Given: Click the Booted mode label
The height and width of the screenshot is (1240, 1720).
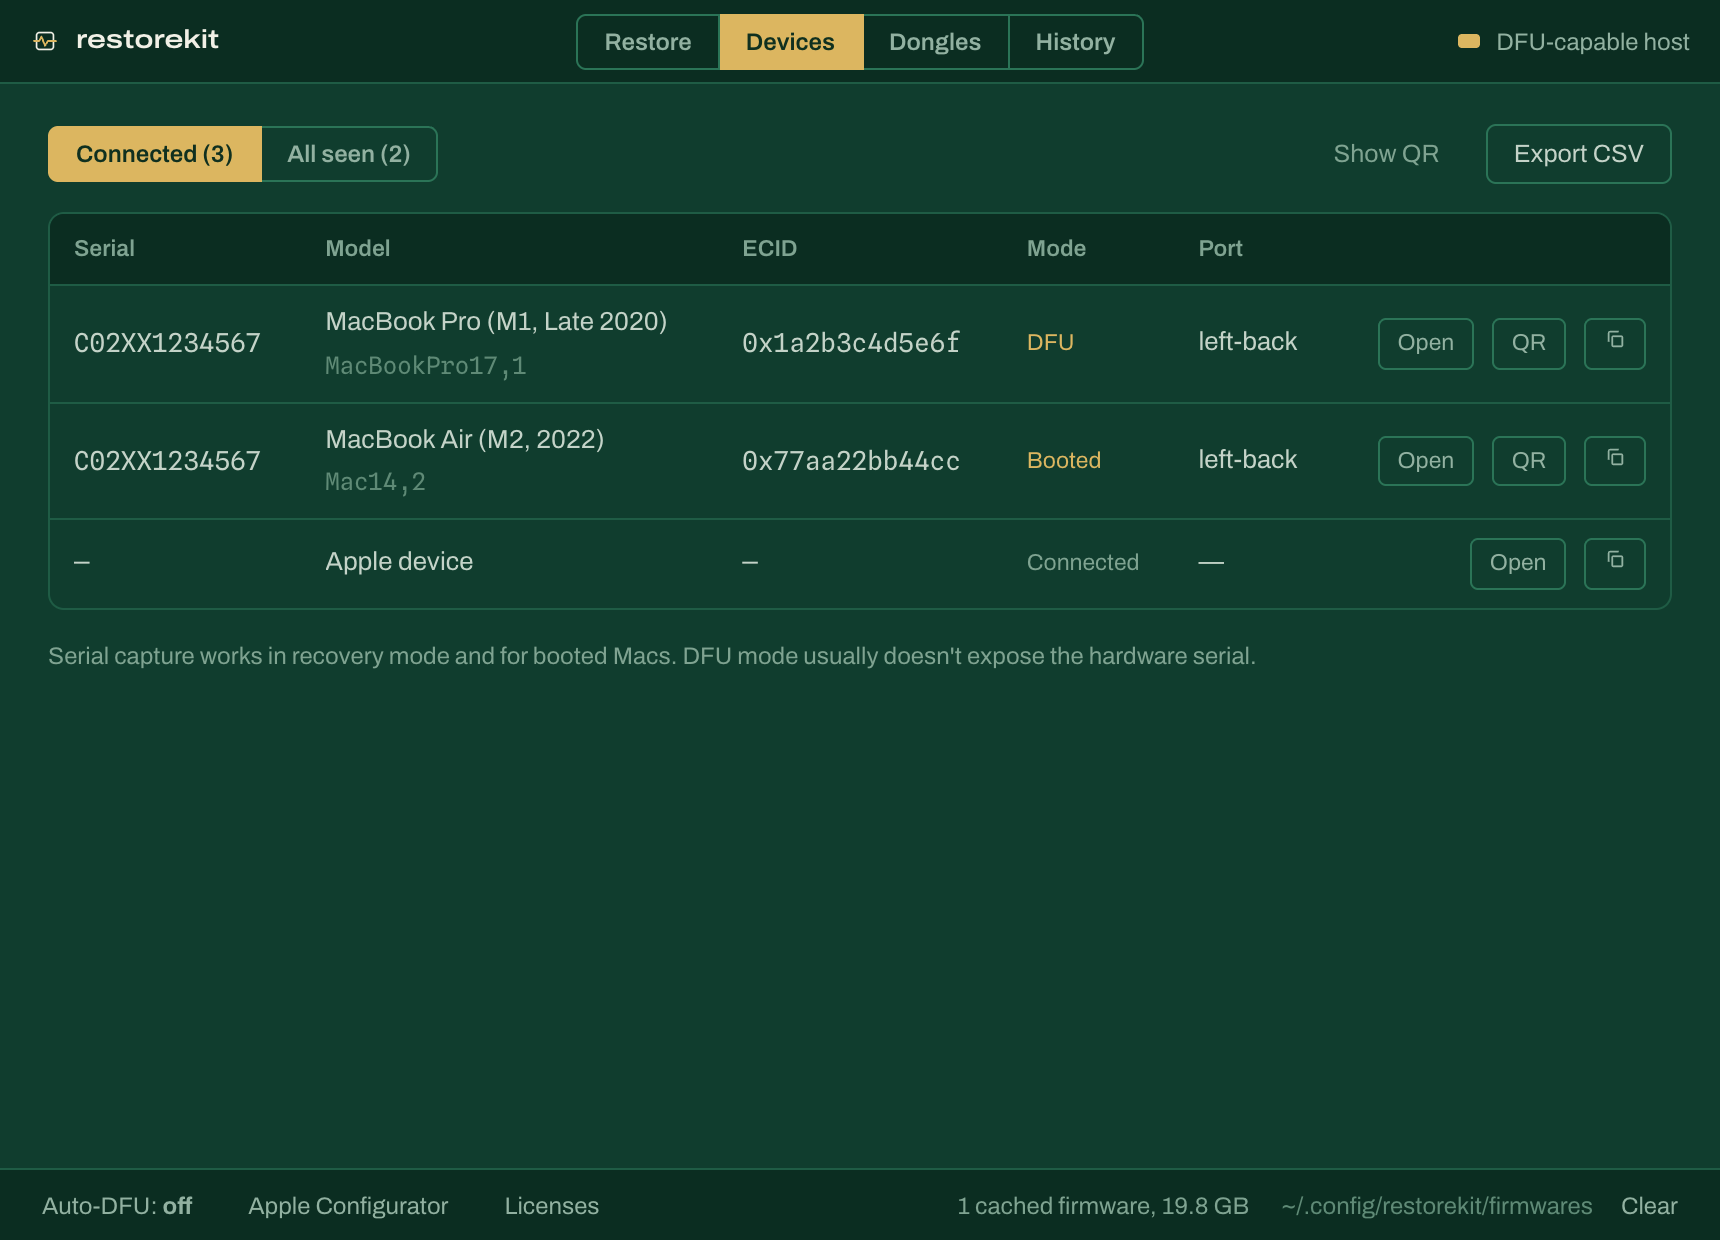Looking at the screenshot, I should click(1064, 461).
